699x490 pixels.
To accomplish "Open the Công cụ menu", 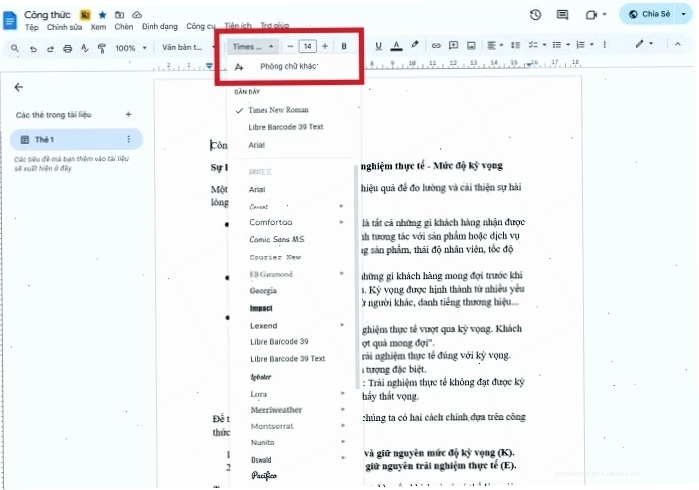I will [x=201, y=26].
